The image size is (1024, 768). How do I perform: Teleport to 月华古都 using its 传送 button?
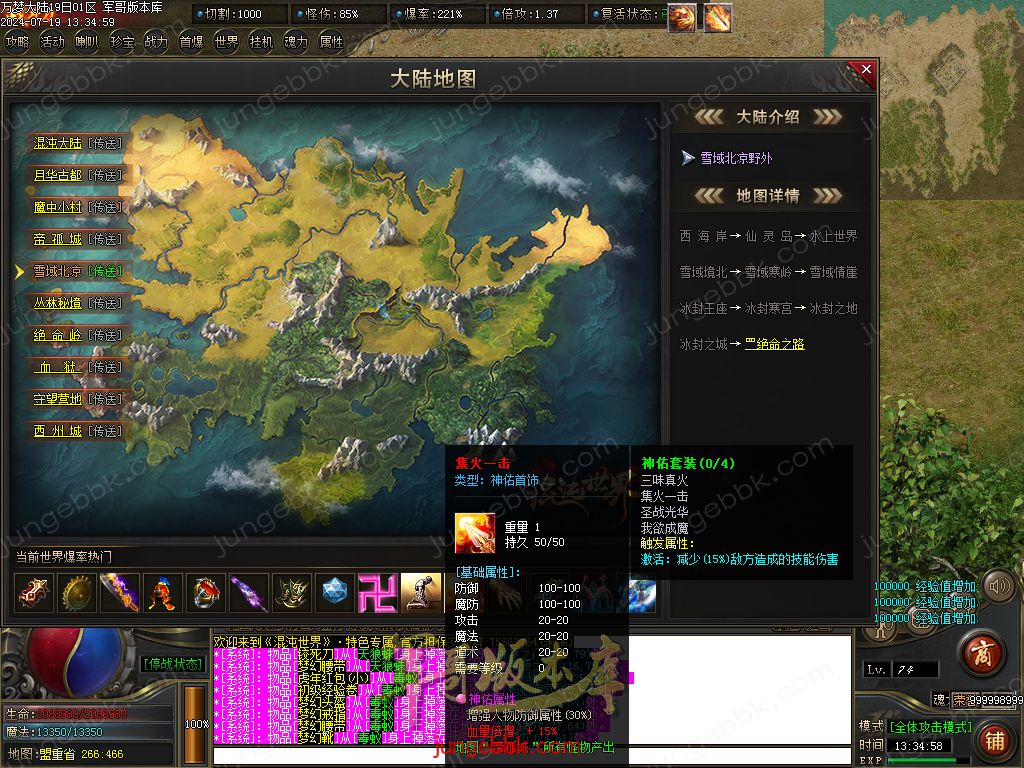104,175
